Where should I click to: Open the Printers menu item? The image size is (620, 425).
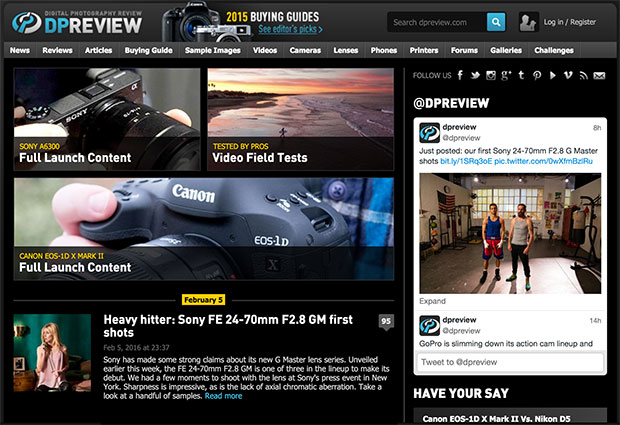424,50
